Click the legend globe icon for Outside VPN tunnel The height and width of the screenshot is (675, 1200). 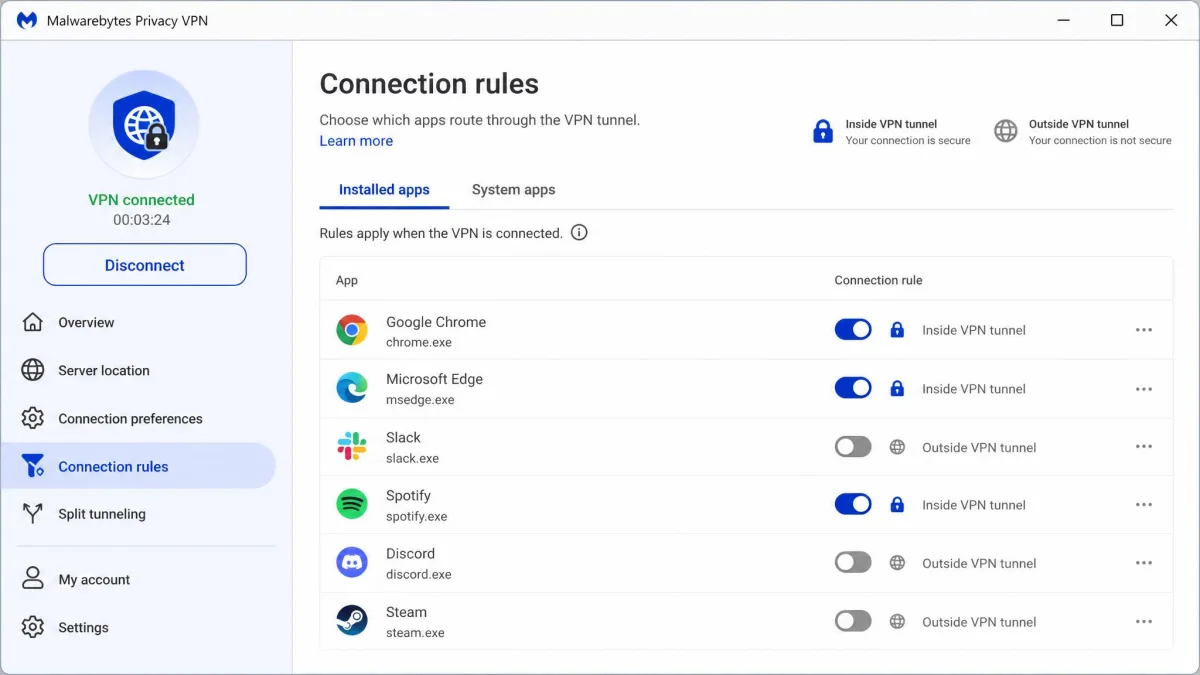coord(1006,131)
